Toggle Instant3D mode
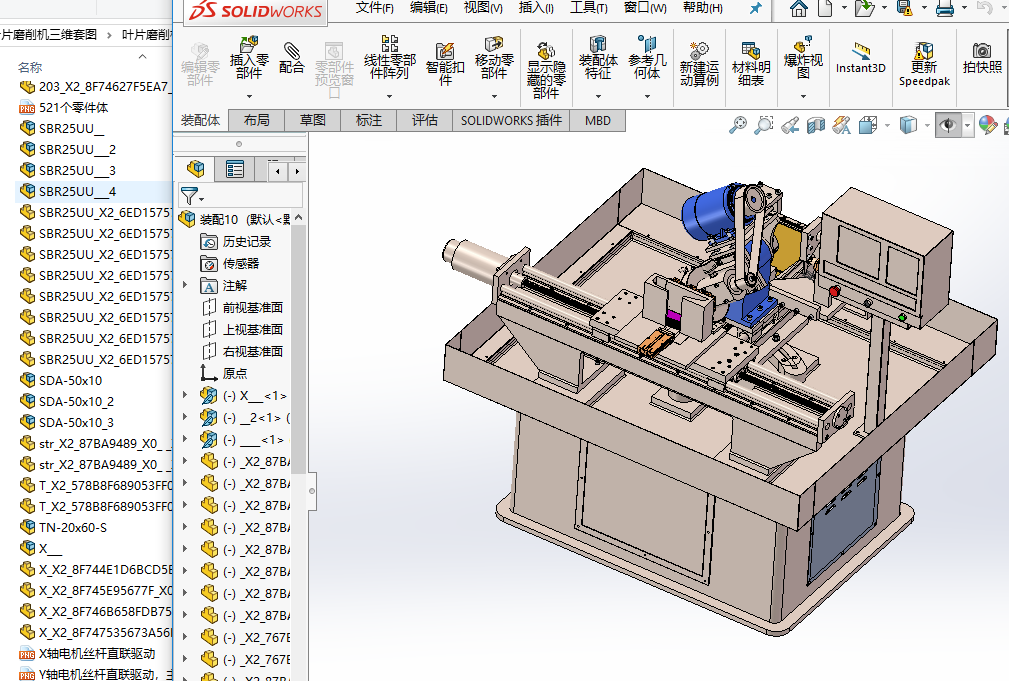This screenshot has height=681, width=1009. tap(860, 58)
